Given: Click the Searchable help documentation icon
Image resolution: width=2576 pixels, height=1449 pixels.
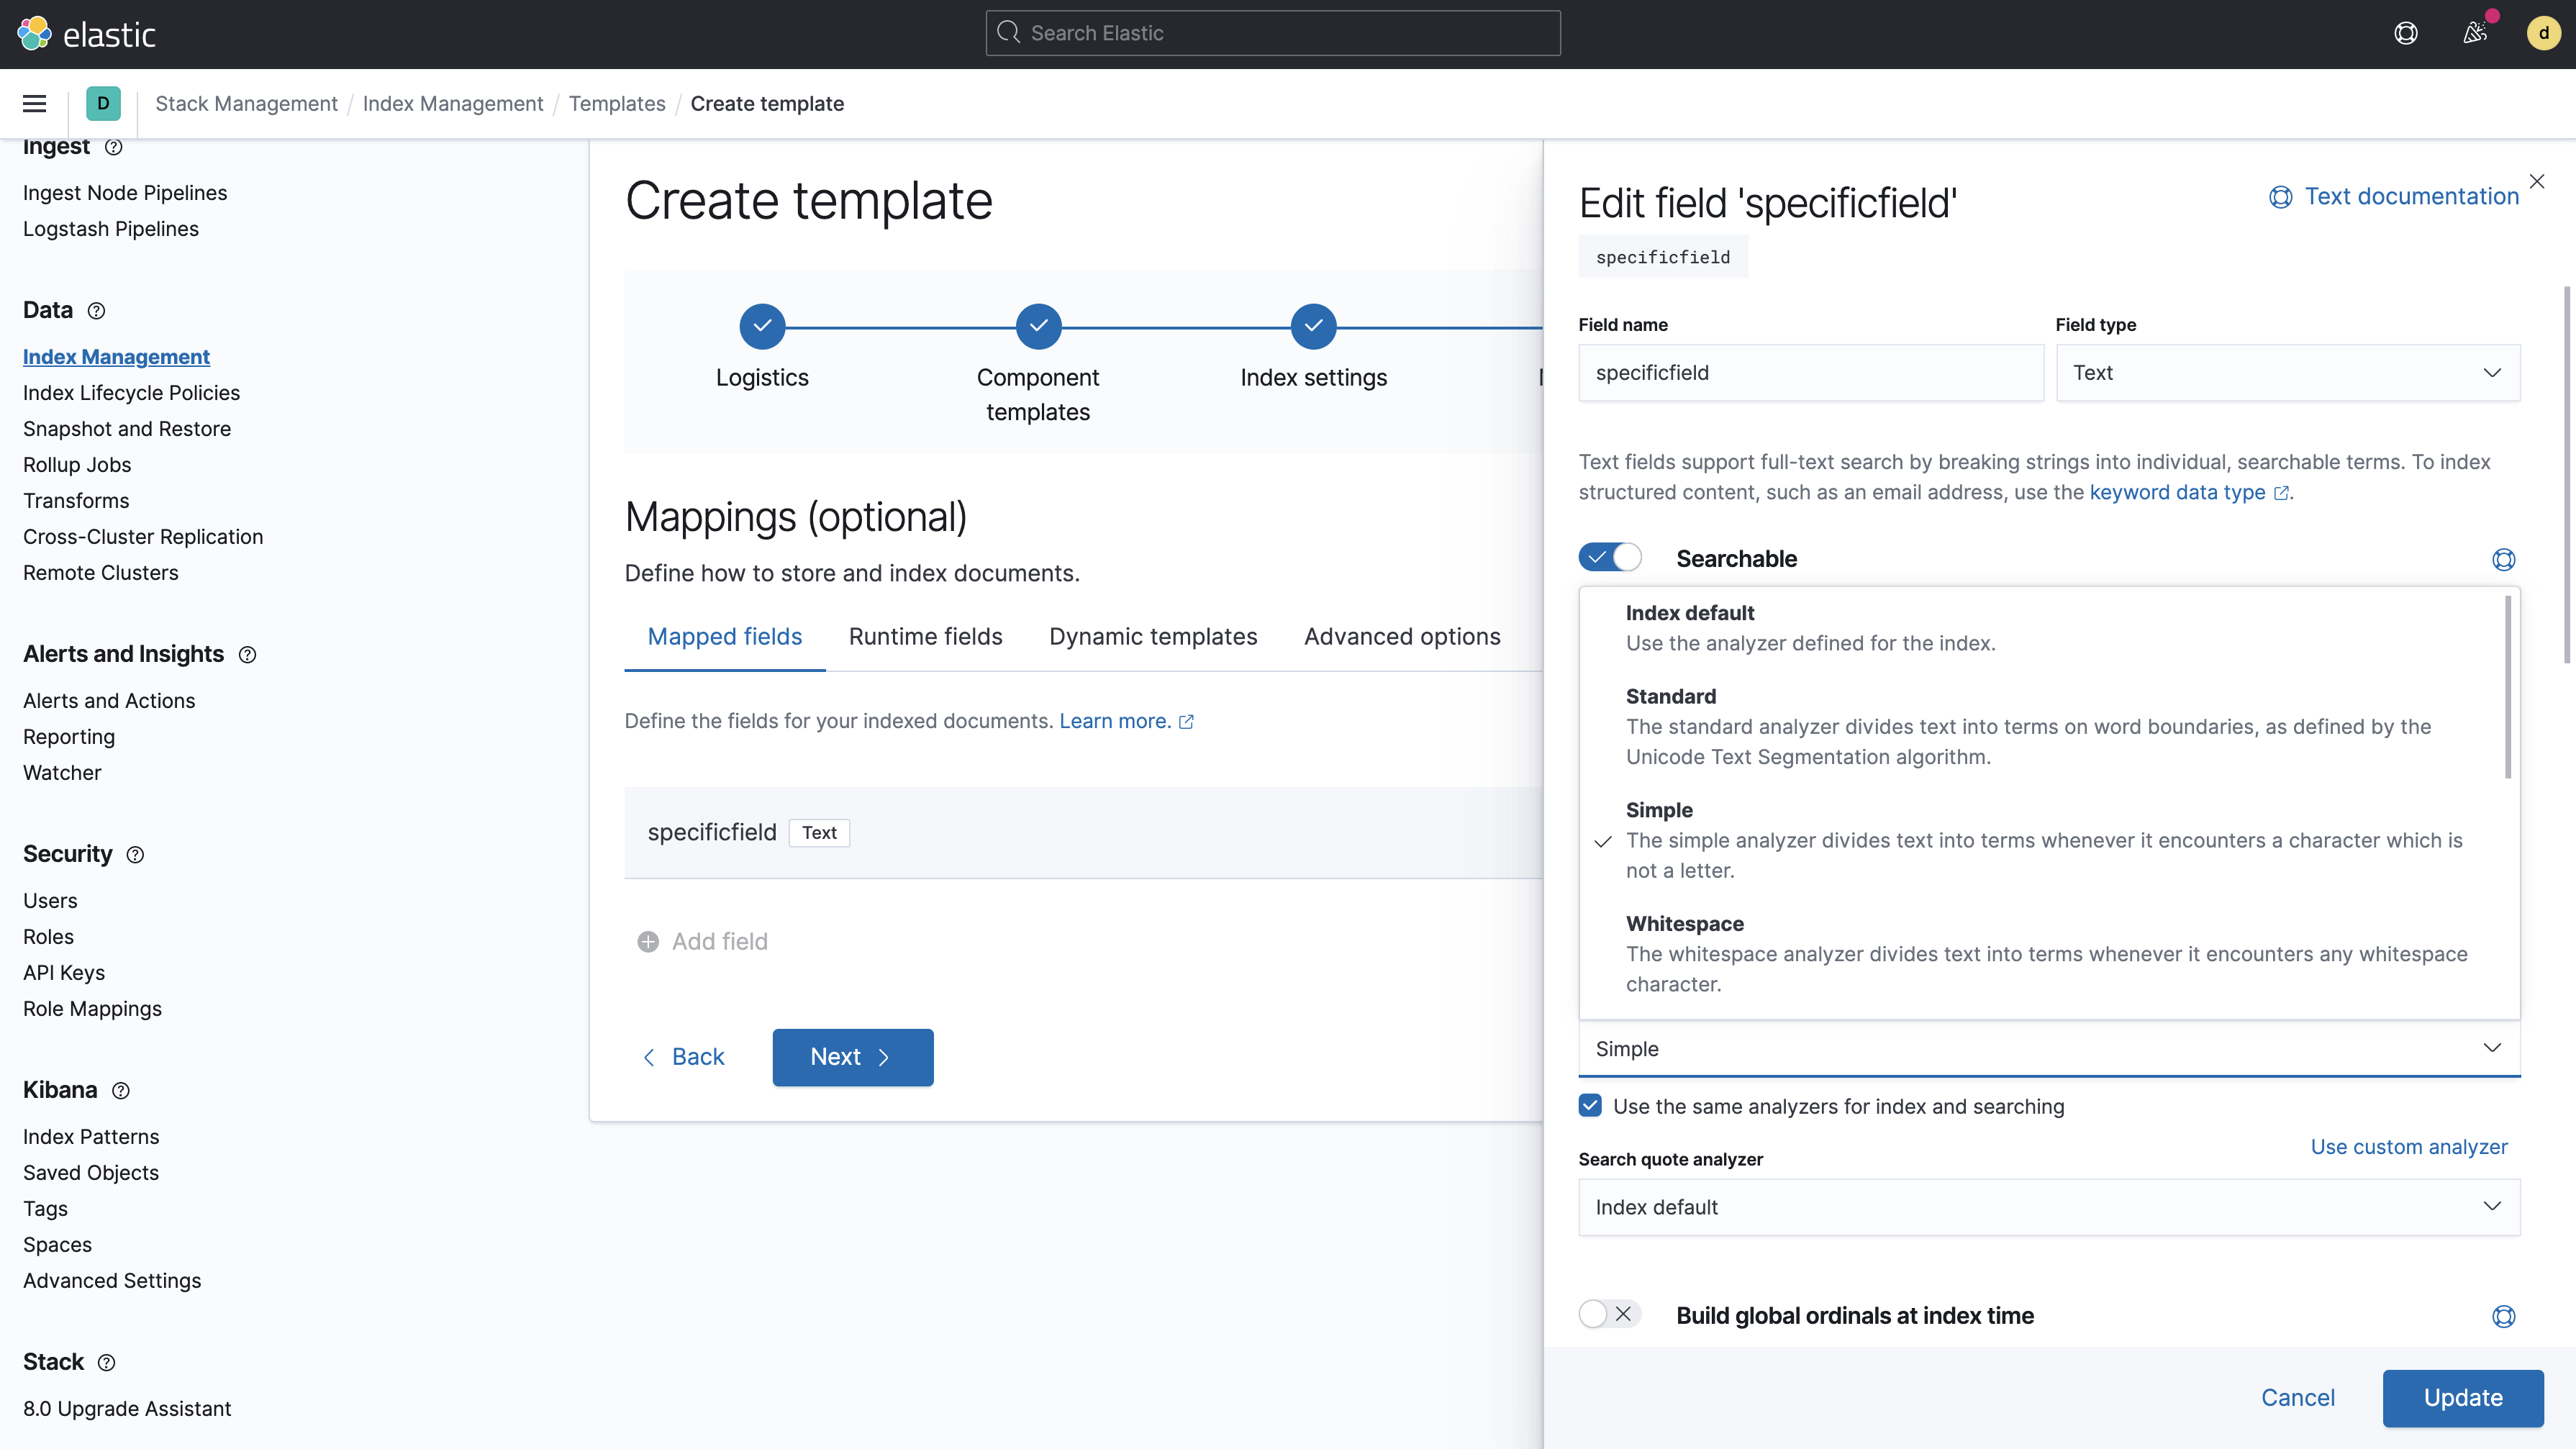Looking at the screenshot, I should click(x=2503, y=559).
